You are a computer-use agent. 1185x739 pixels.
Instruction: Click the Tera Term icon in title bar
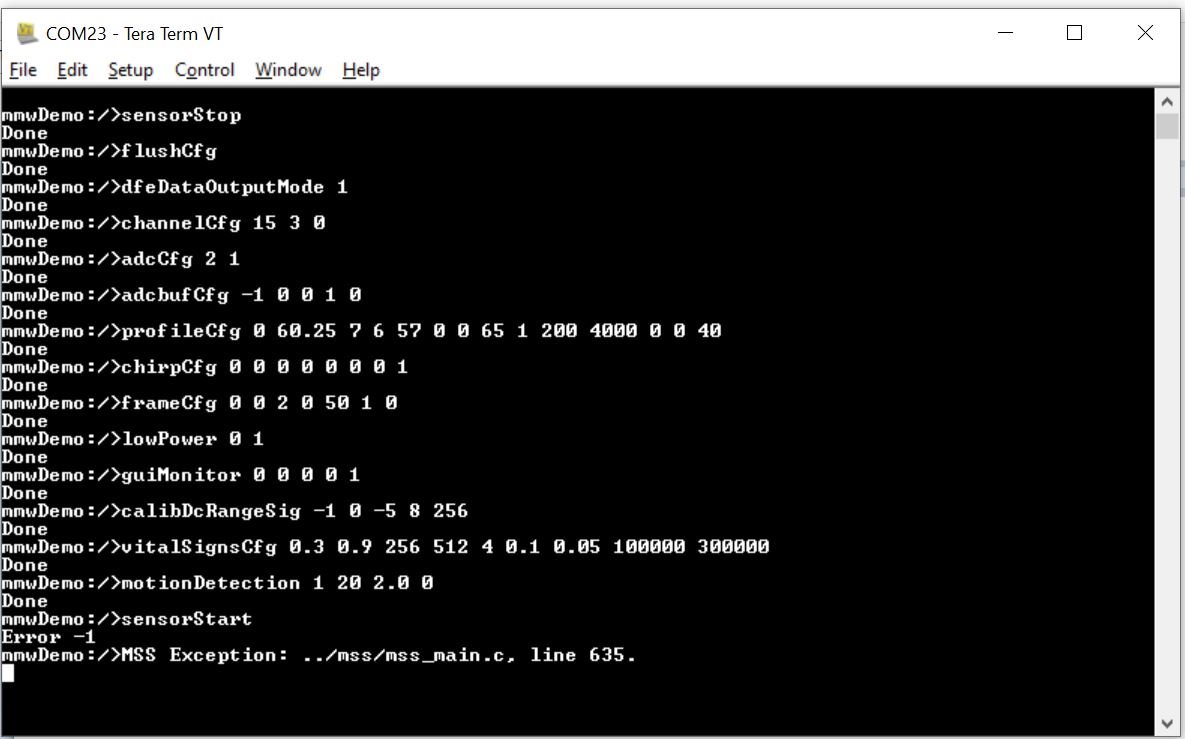point(27,33)
